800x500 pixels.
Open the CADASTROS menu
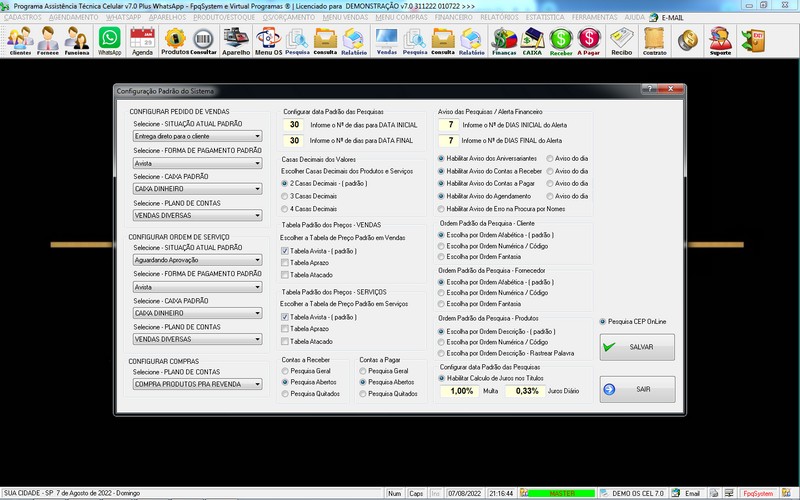click(x=23, y=17)
